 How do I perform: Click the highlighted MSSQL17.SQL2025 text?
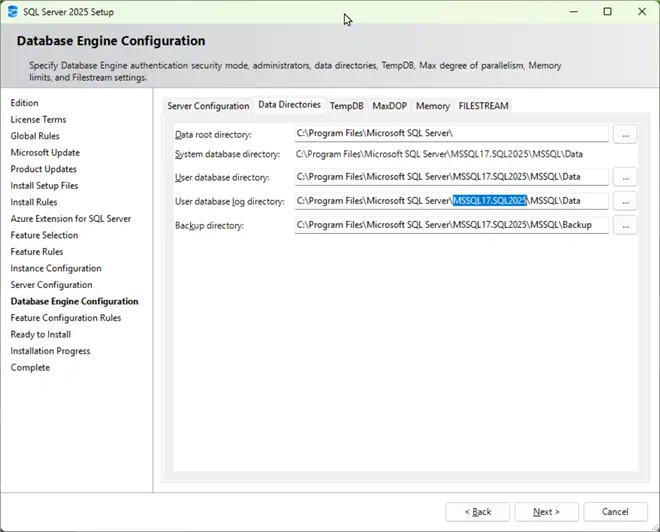pos(490,201)
